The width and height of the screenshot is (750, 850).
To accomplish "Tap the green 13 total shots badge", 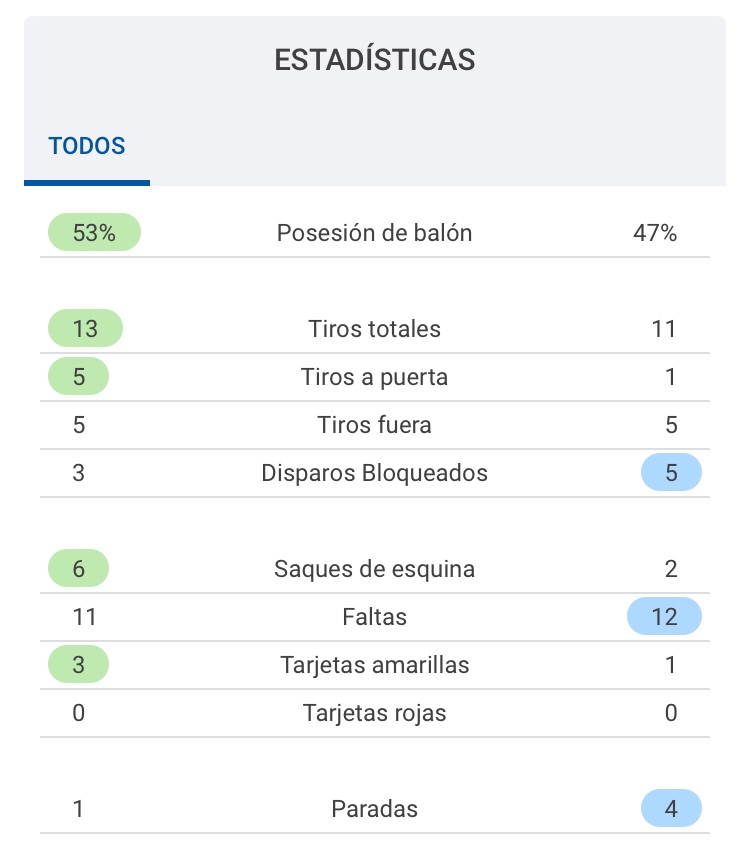I will (85, 329).
